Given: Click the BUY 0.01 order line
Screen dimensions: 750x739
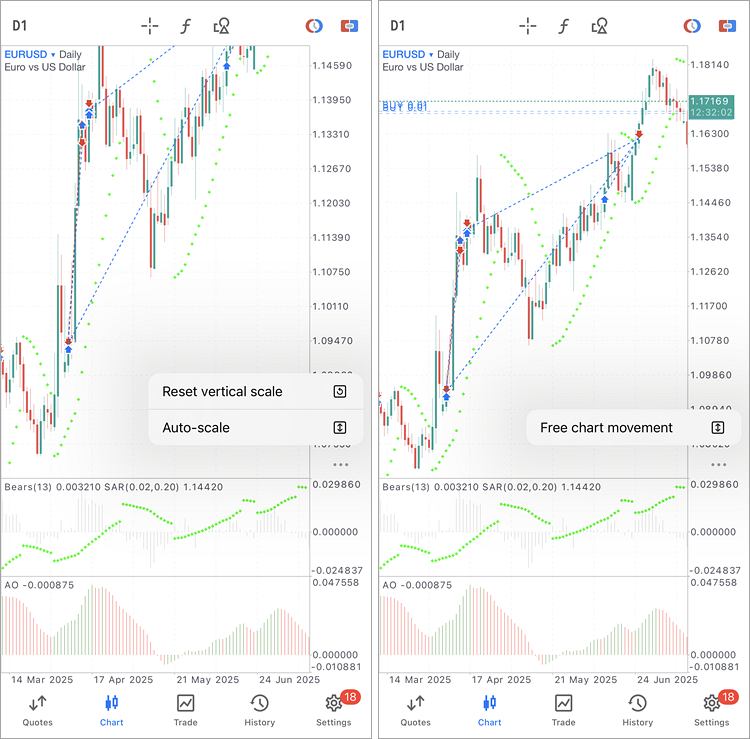Looking at the screenshot, I should coord(405,106).
